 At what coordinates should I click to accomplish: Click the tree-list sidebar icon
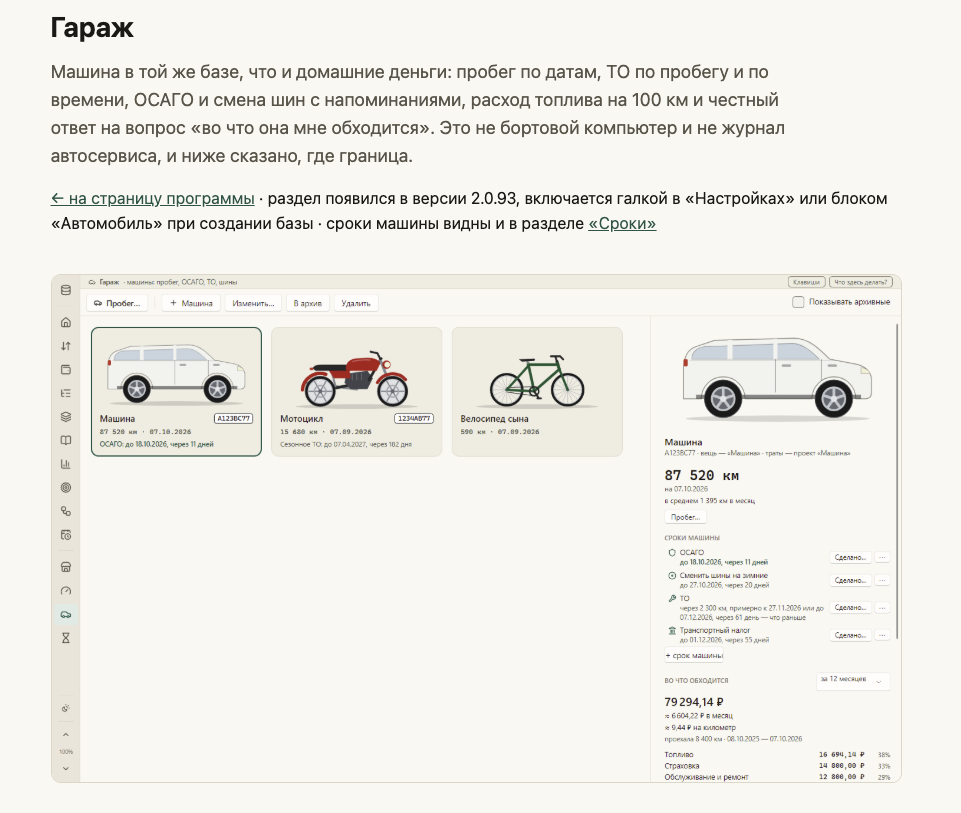click(x=66, y=393)
